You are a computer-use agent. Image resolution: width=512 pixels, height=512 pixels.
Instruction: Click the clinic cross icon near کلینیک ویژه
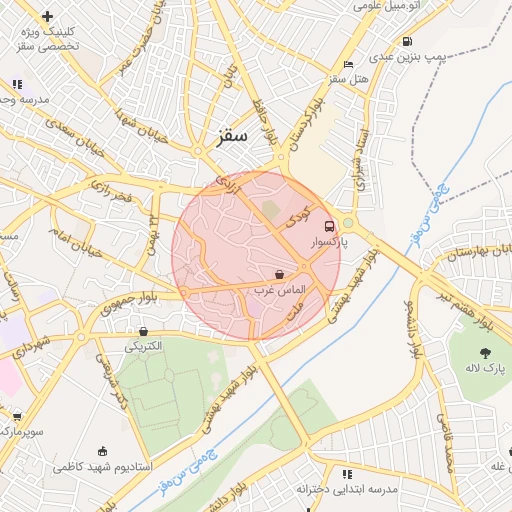[47, 16]
